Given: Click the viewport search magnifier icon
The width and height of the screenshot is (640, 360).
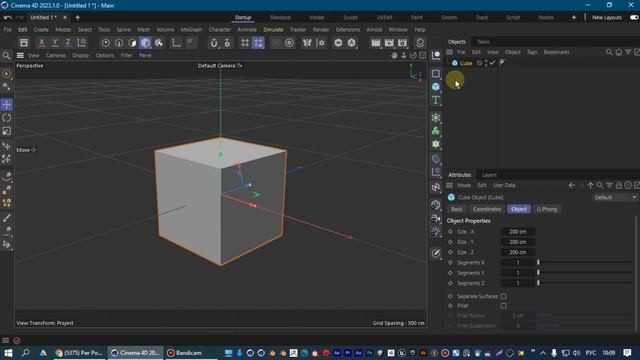Looking at the screenshot, I should (6, 56).
